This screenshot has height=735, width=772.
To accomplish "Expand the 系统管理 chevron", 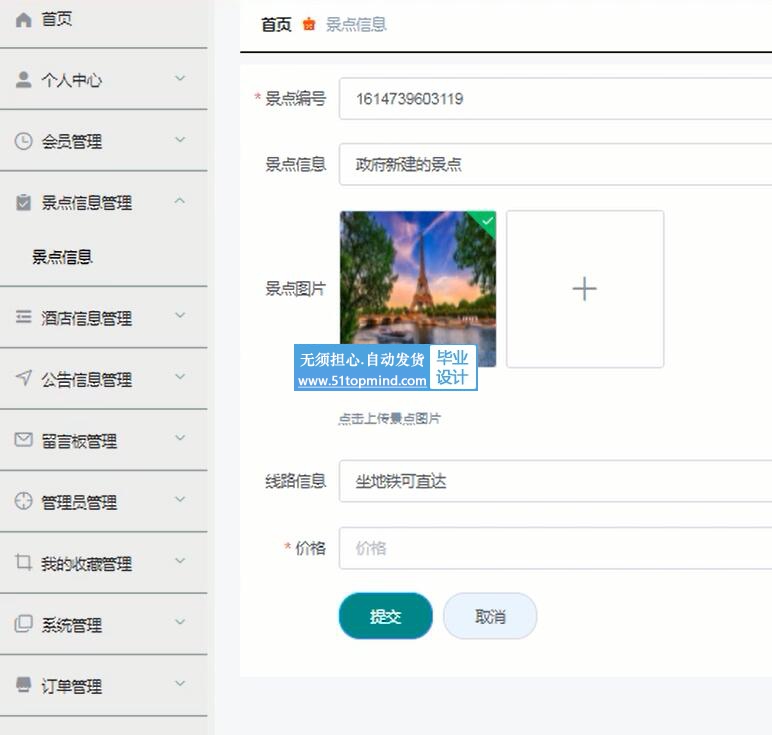I will [x=180, y=622].
